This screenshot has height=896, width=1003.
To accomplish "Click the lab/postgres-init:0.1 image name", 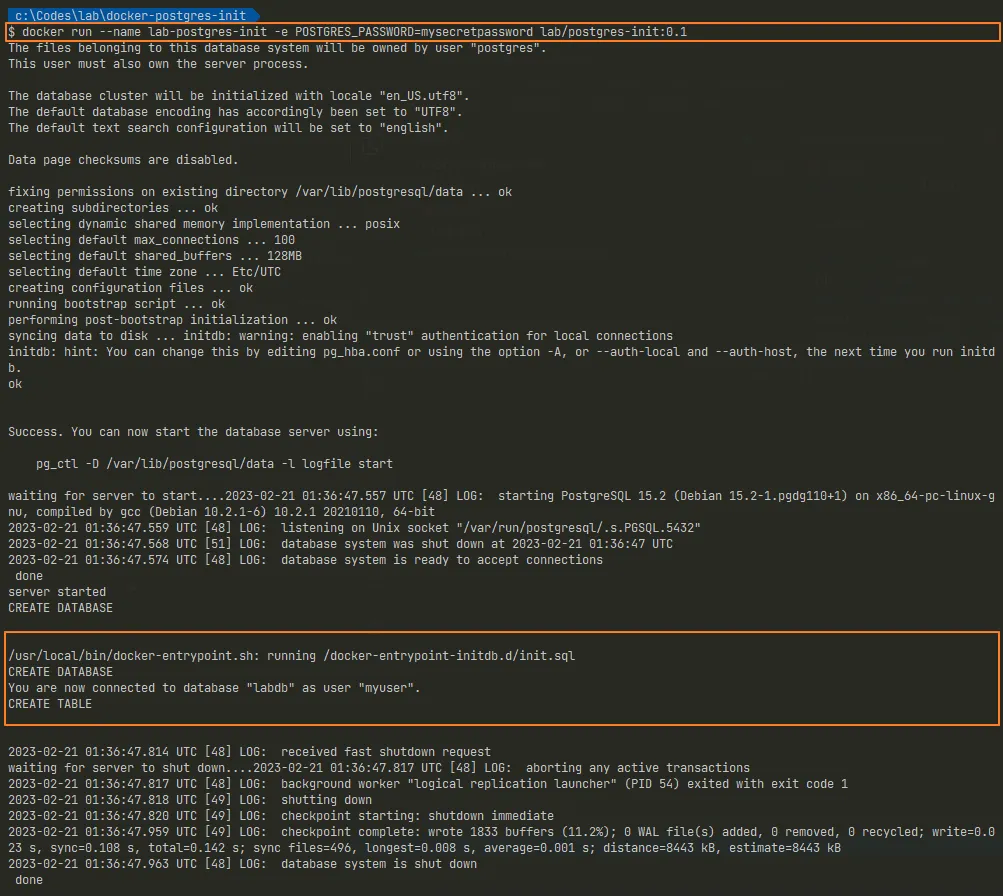I will tap(614, 32).
